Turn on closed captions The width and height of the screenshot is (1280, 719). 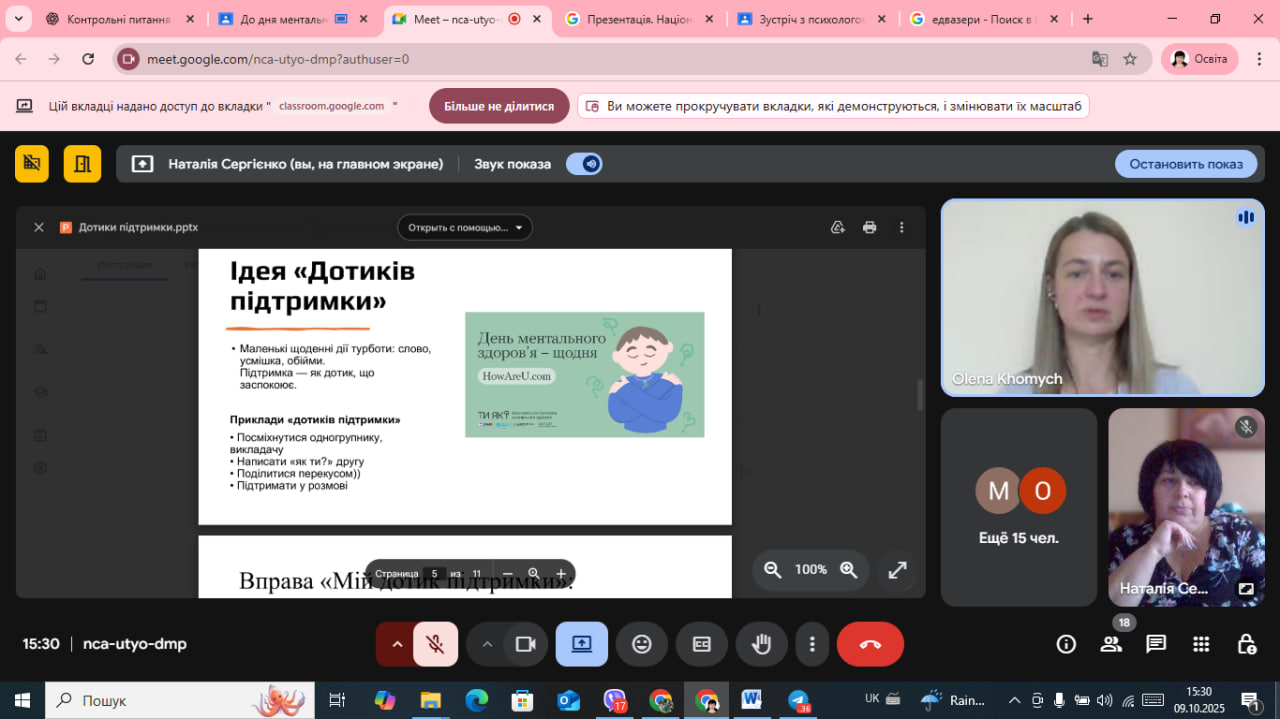702,644
